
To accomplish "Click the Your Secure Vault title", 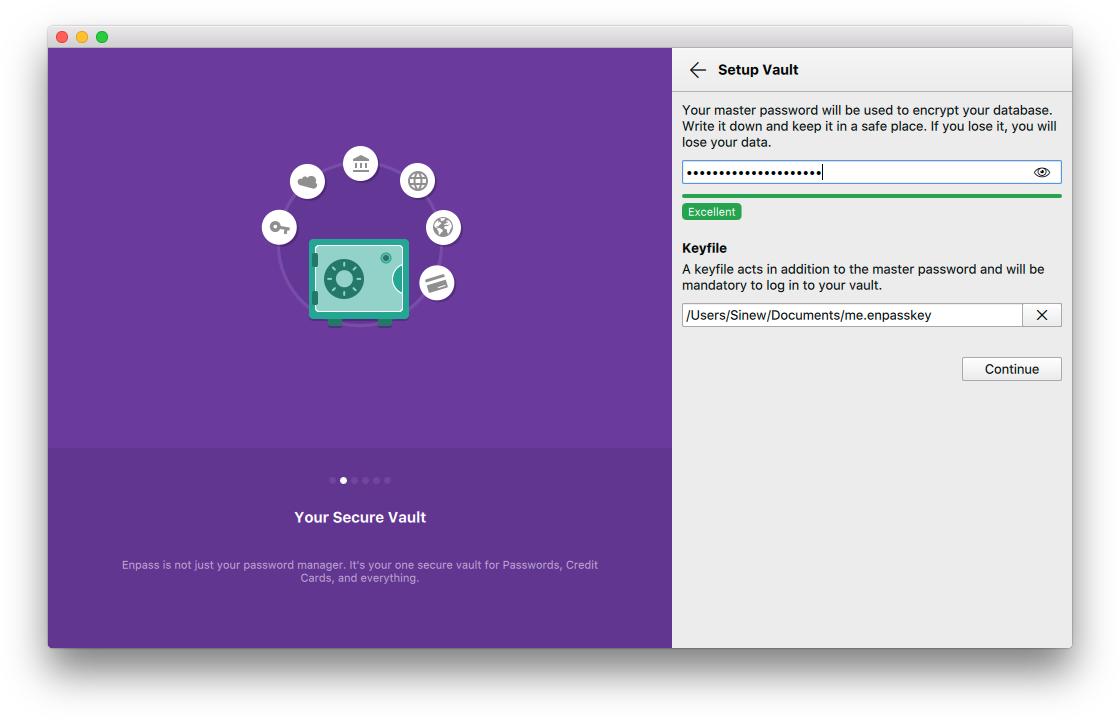I will pos(360,518).
